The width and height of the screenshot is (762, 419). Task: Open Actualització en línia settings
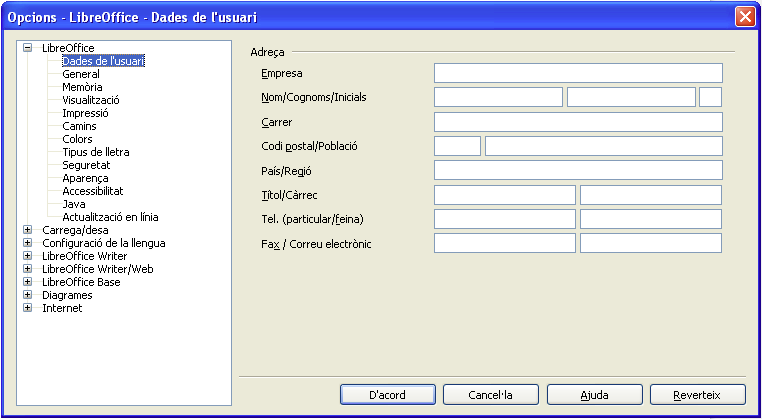coord(110,217)
